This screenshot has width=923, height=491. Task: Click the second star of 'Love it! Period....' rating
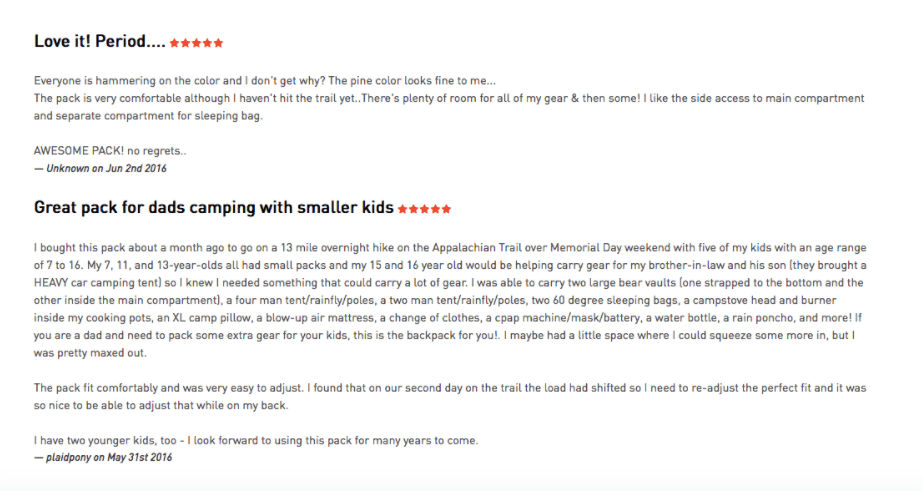pos(185,43)
